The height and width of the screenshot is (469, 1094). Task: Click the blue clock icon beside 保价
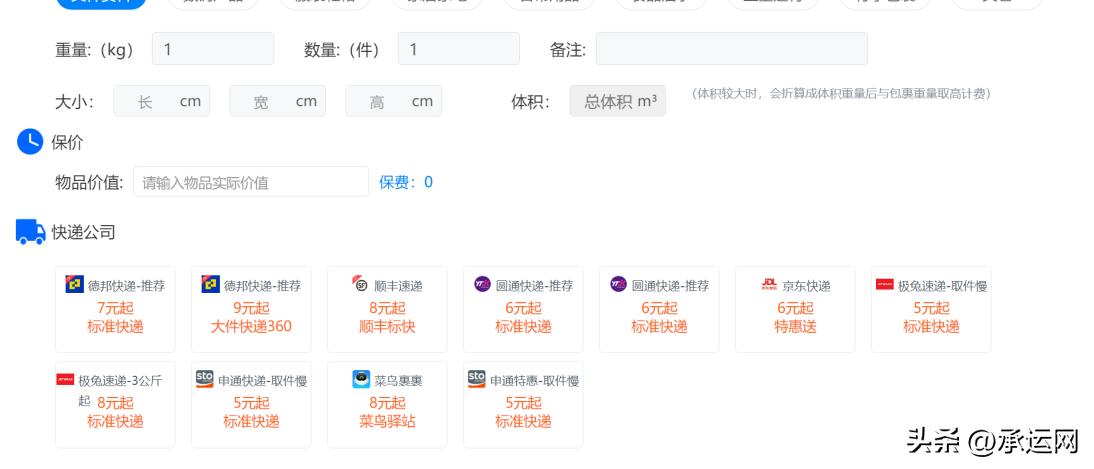[30, 142]
